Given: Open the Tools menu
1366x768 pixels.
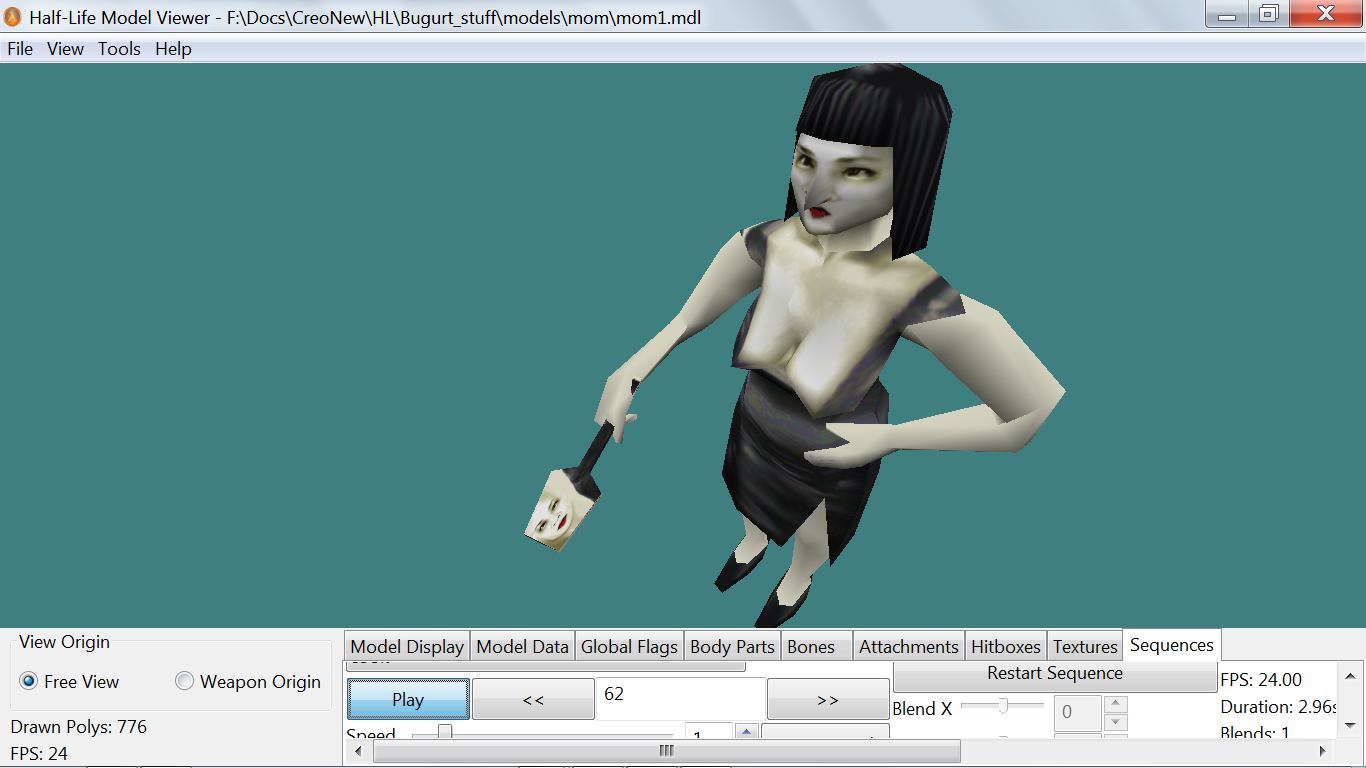Looking at the screenshot, I should (x=119, y=49).
